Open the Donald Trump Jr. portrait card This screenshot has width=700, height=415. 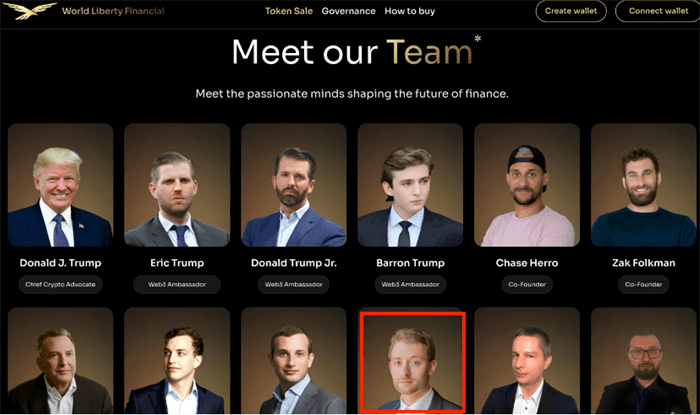(x=293, y=185)
